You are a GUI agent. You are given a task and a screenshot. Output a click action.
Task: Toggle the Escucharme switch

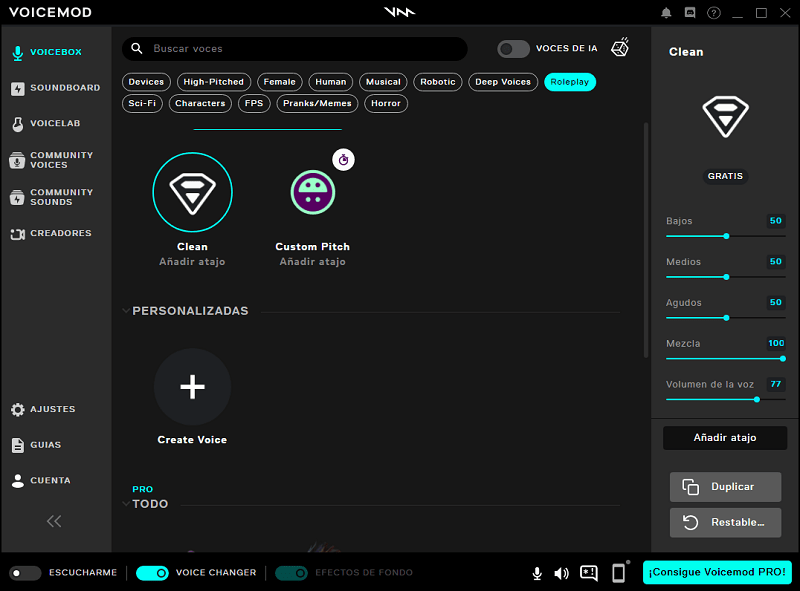(25, 573)
